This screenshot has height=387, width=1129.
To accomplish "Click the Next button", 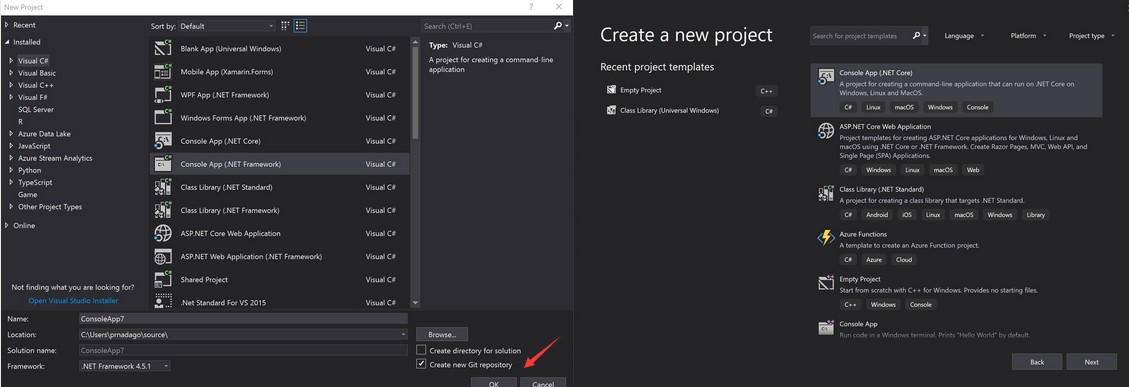I will (x=1092, y=362).
